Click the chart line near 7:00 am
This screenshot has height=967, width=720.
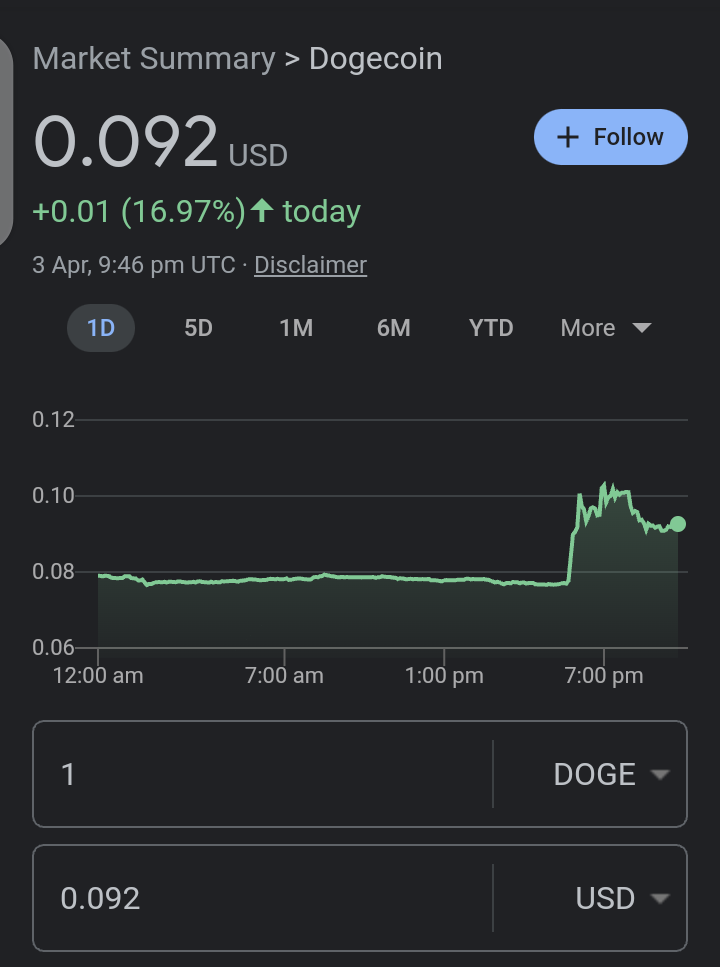pyautogui.click(x=284, y=579)
